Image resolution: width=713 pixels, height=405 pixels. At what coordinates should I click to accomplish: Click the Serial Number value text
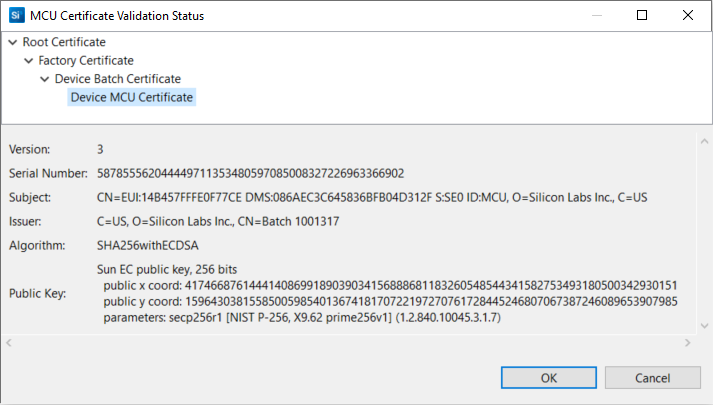250,173
